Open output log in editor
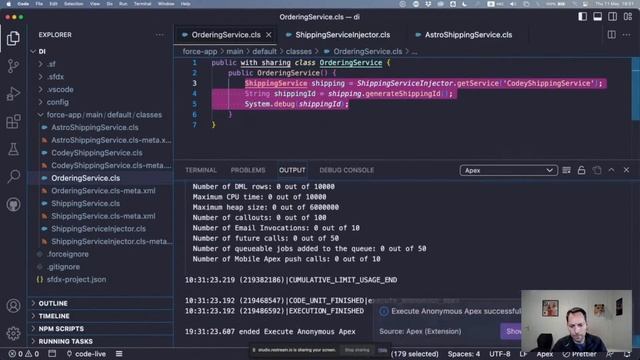The image size is (640, 360). pyautogui.click(x=597, y=170)
